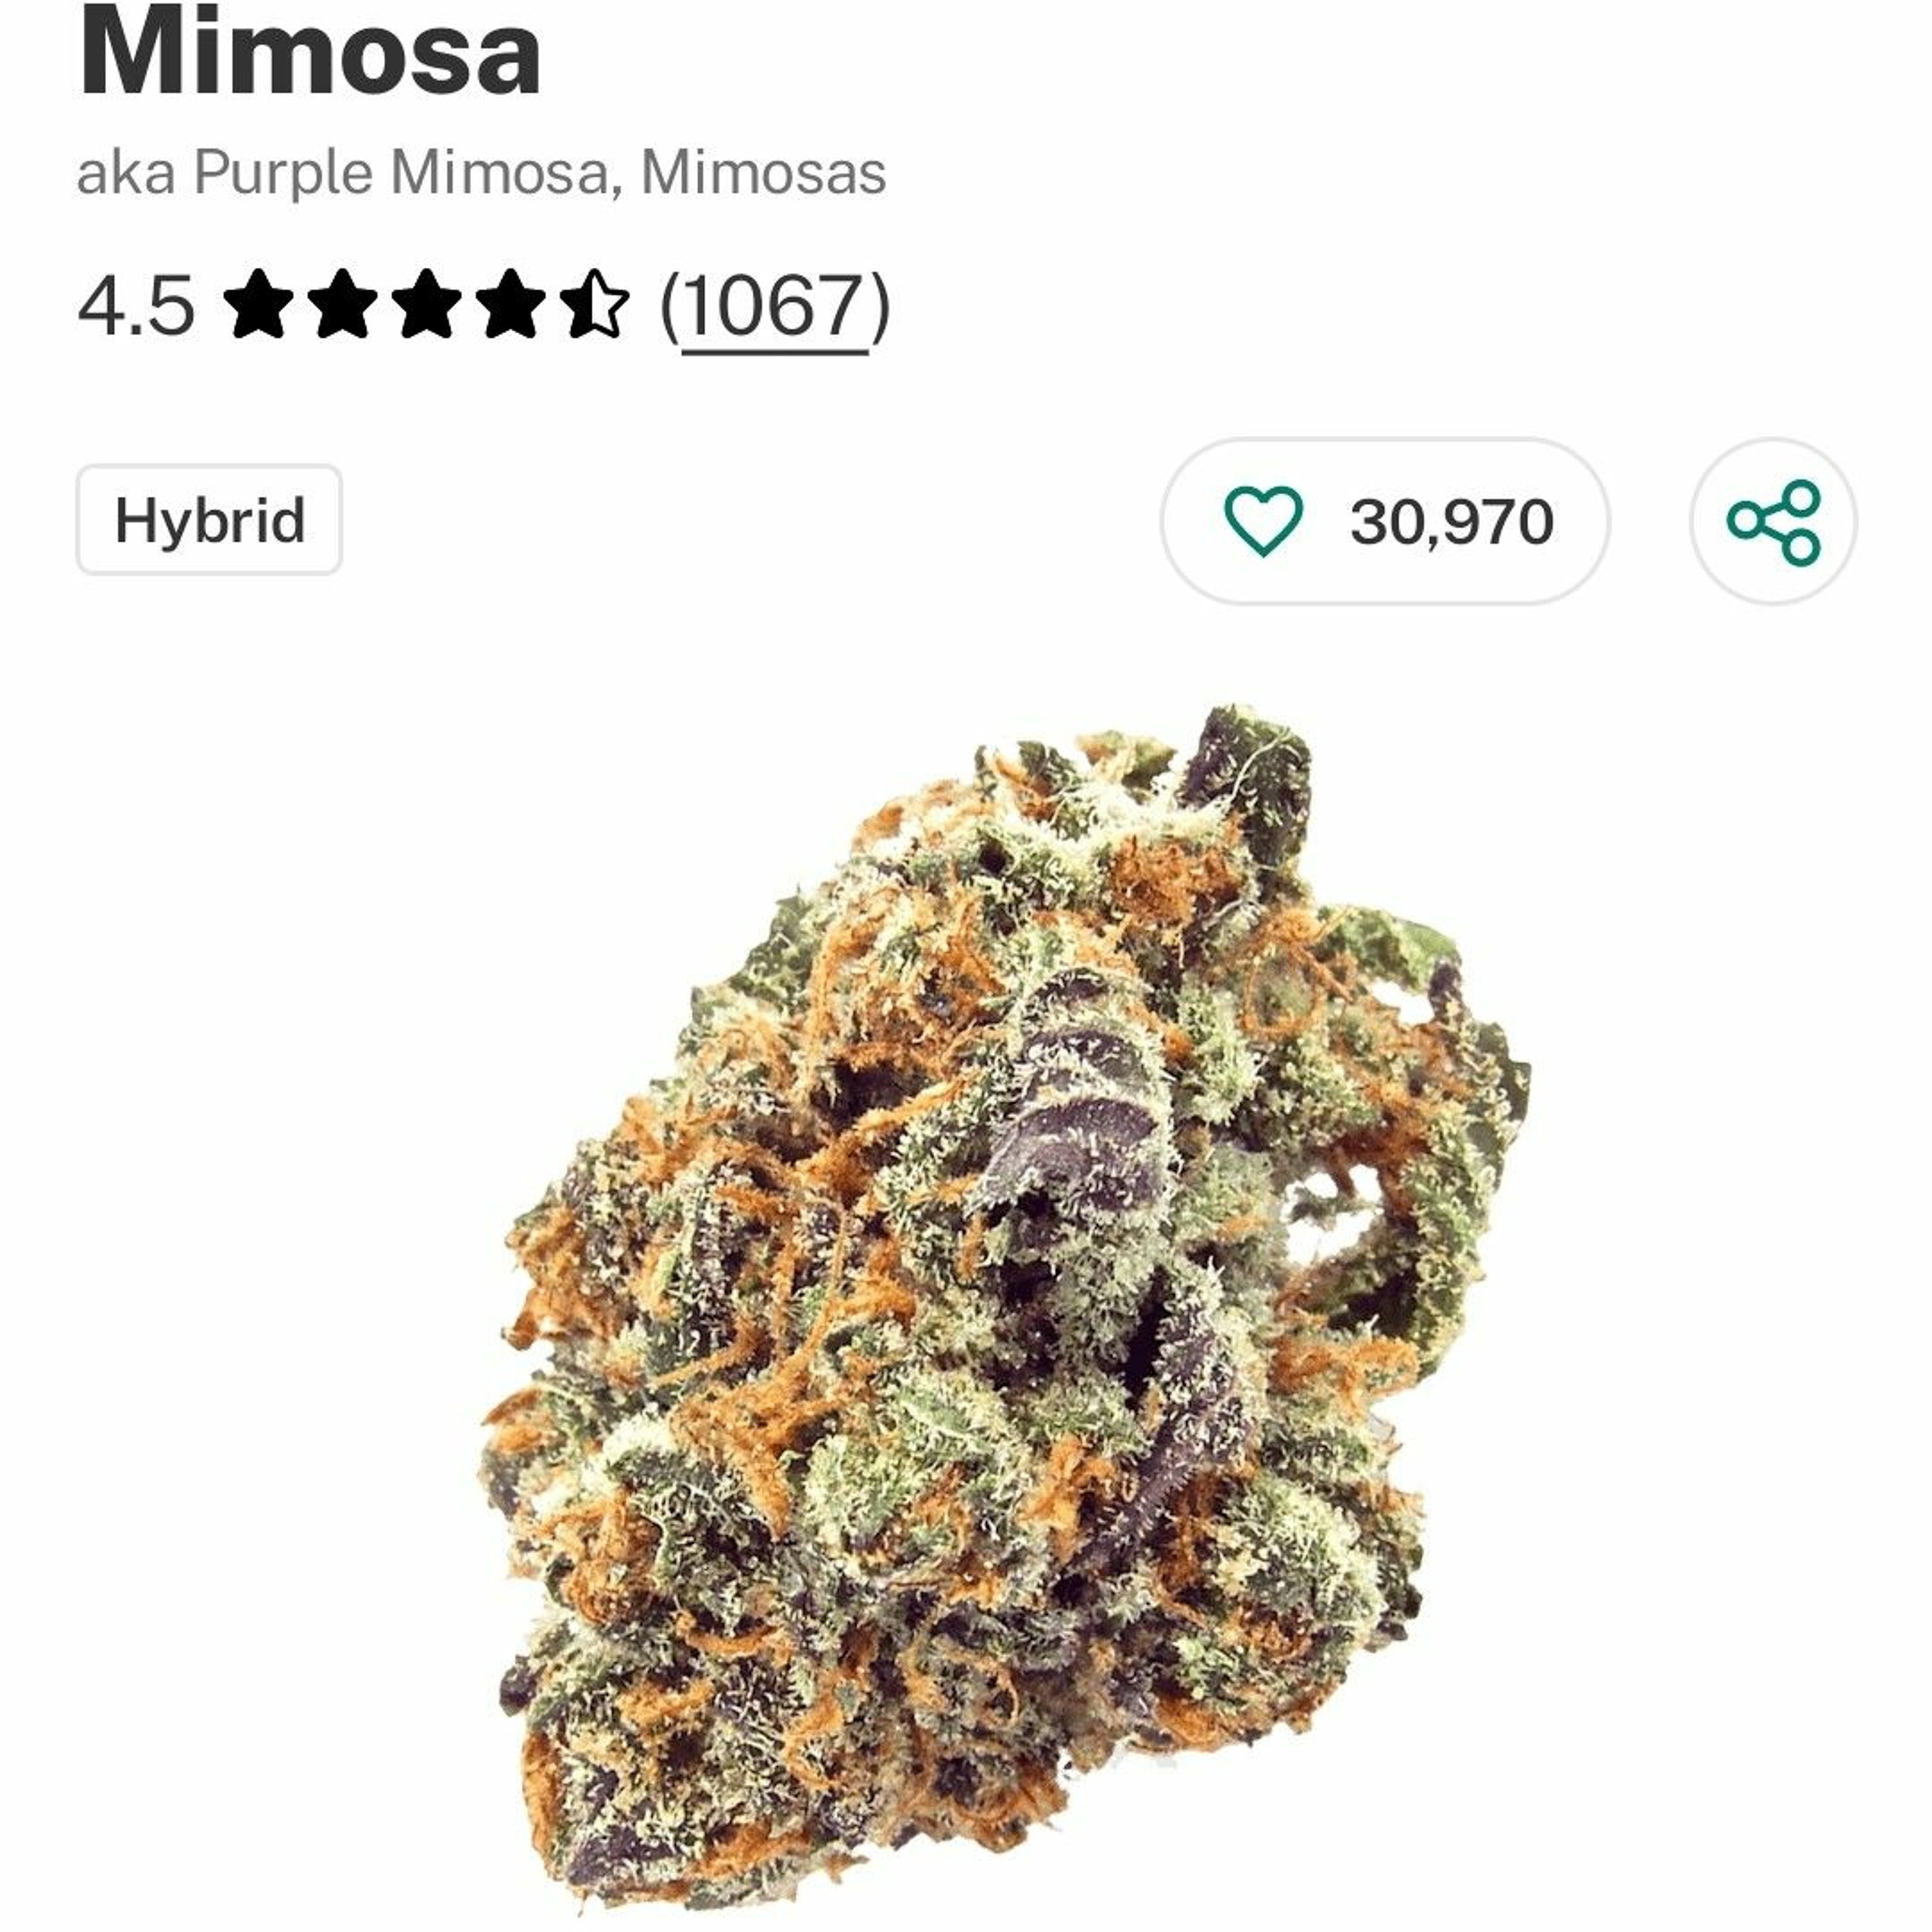Viewport: 1932px width, 1932px height.
Task: Click the 4.5 rating number
Action: (136, 306)
